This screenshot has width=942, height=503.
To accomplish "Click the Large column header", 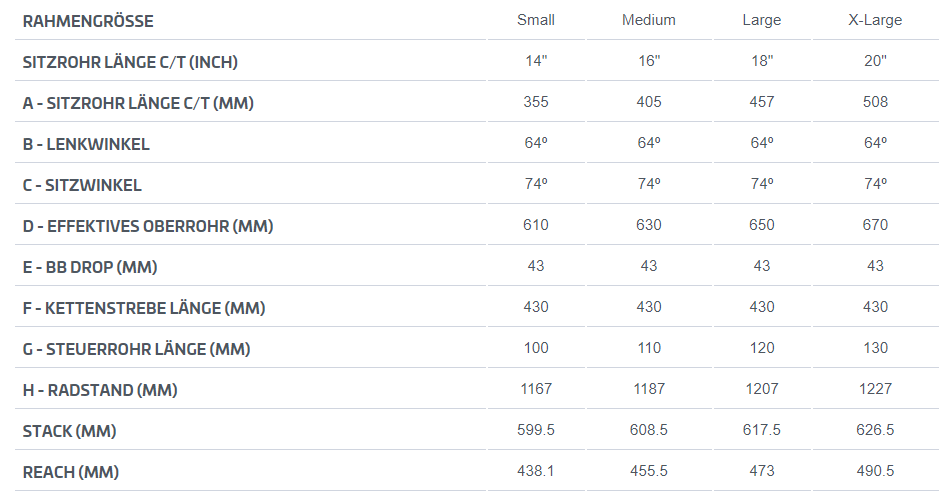I will coord(762,20).
